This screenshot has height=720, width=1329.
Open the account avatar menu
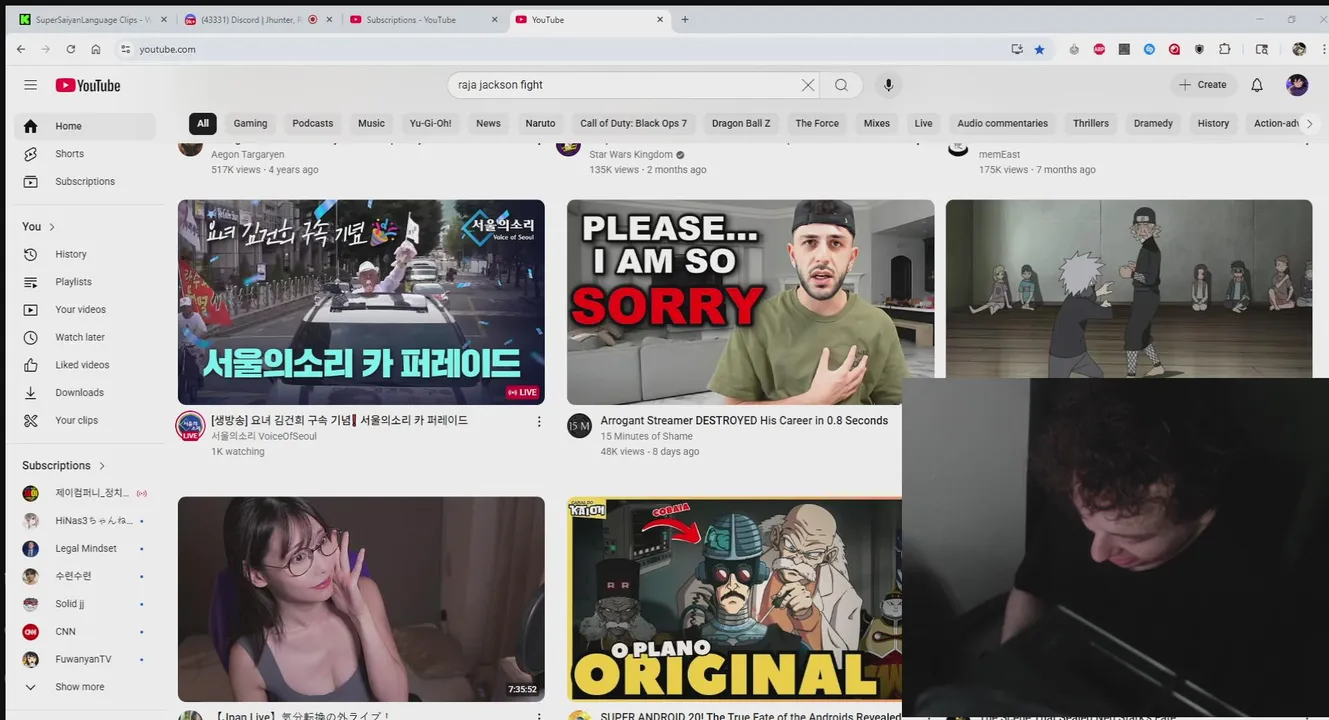(1297, 85)
